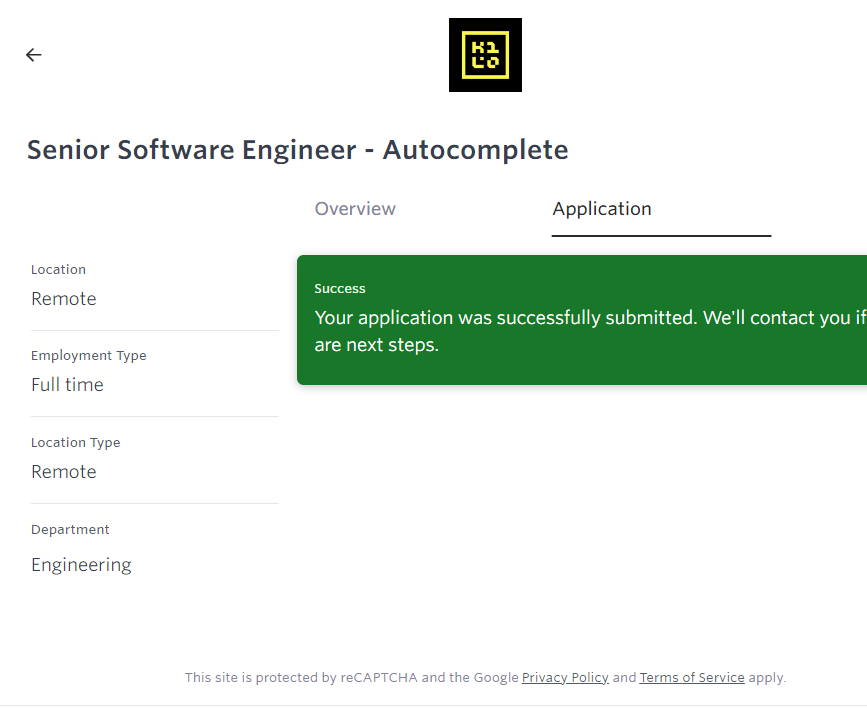This screenshot has height=708, width=867.
Task: Click the word Google in the footer
Action: pyautogui.click(x=496, y=678)
